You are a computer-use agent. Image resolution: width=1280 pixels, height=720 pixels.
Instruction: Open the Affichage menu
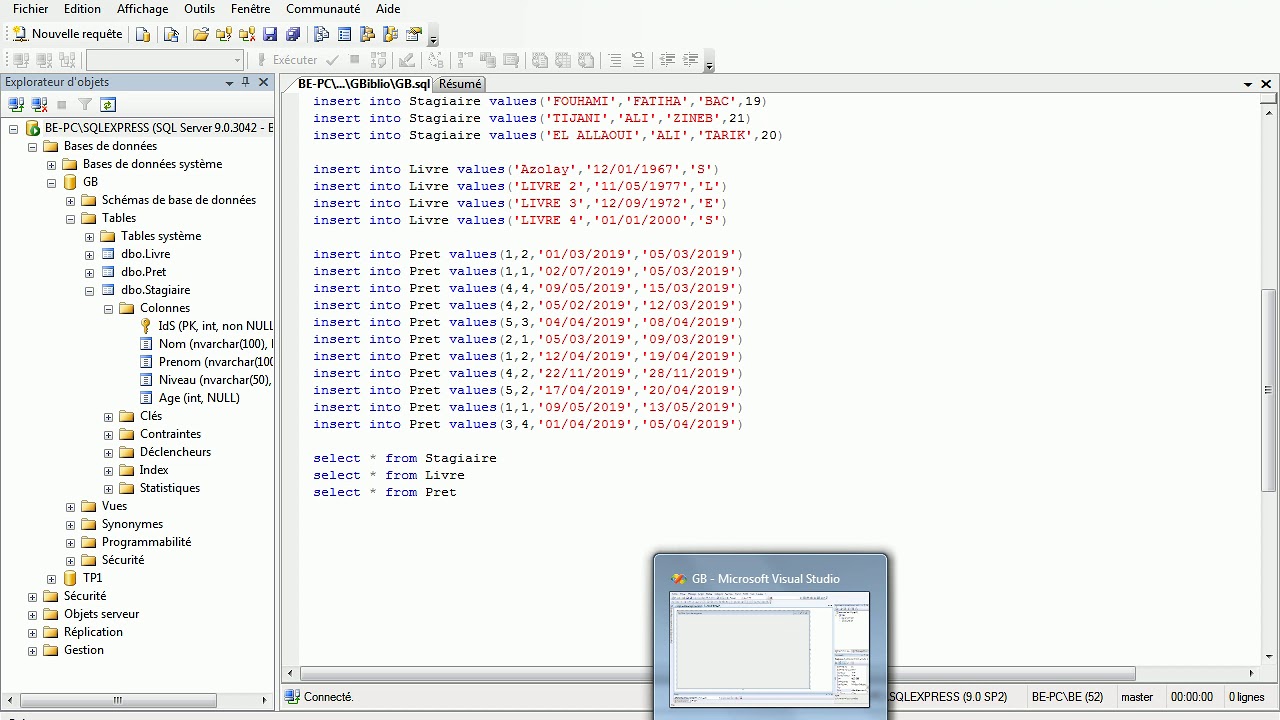click(142, 9)
